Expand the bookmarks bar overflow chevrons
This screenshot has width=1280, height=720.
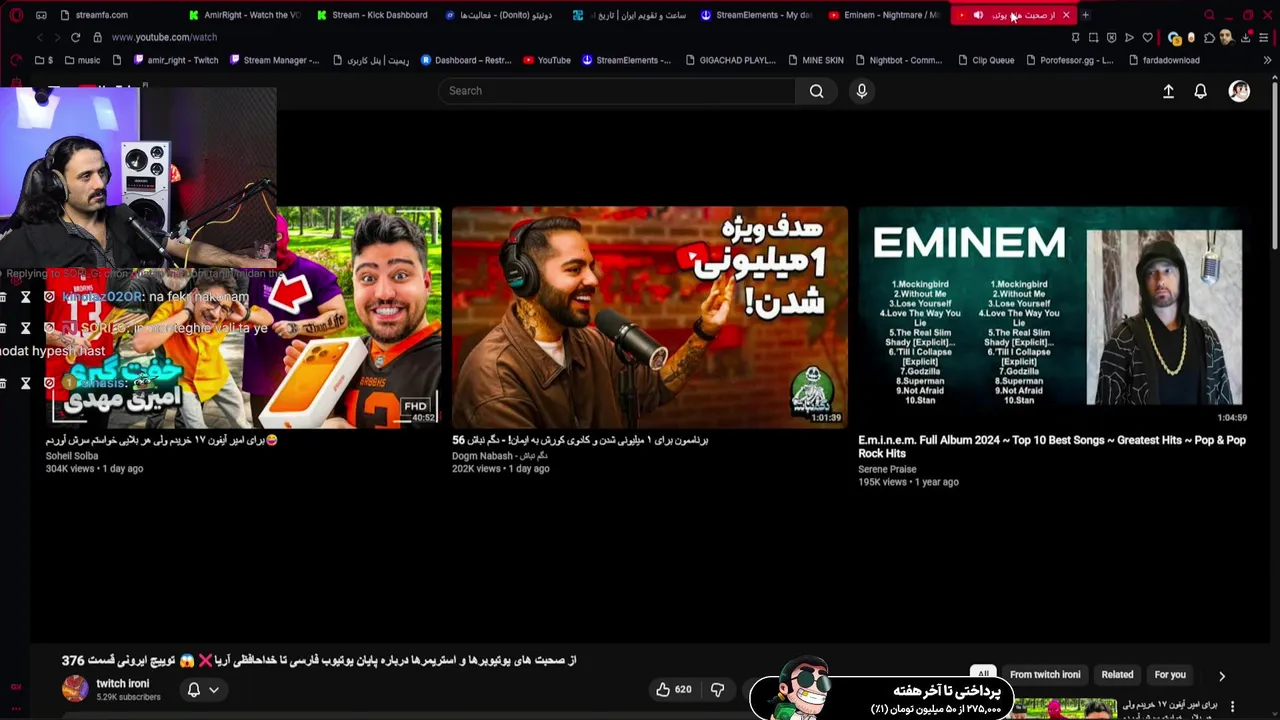(x=1267, y=60)
